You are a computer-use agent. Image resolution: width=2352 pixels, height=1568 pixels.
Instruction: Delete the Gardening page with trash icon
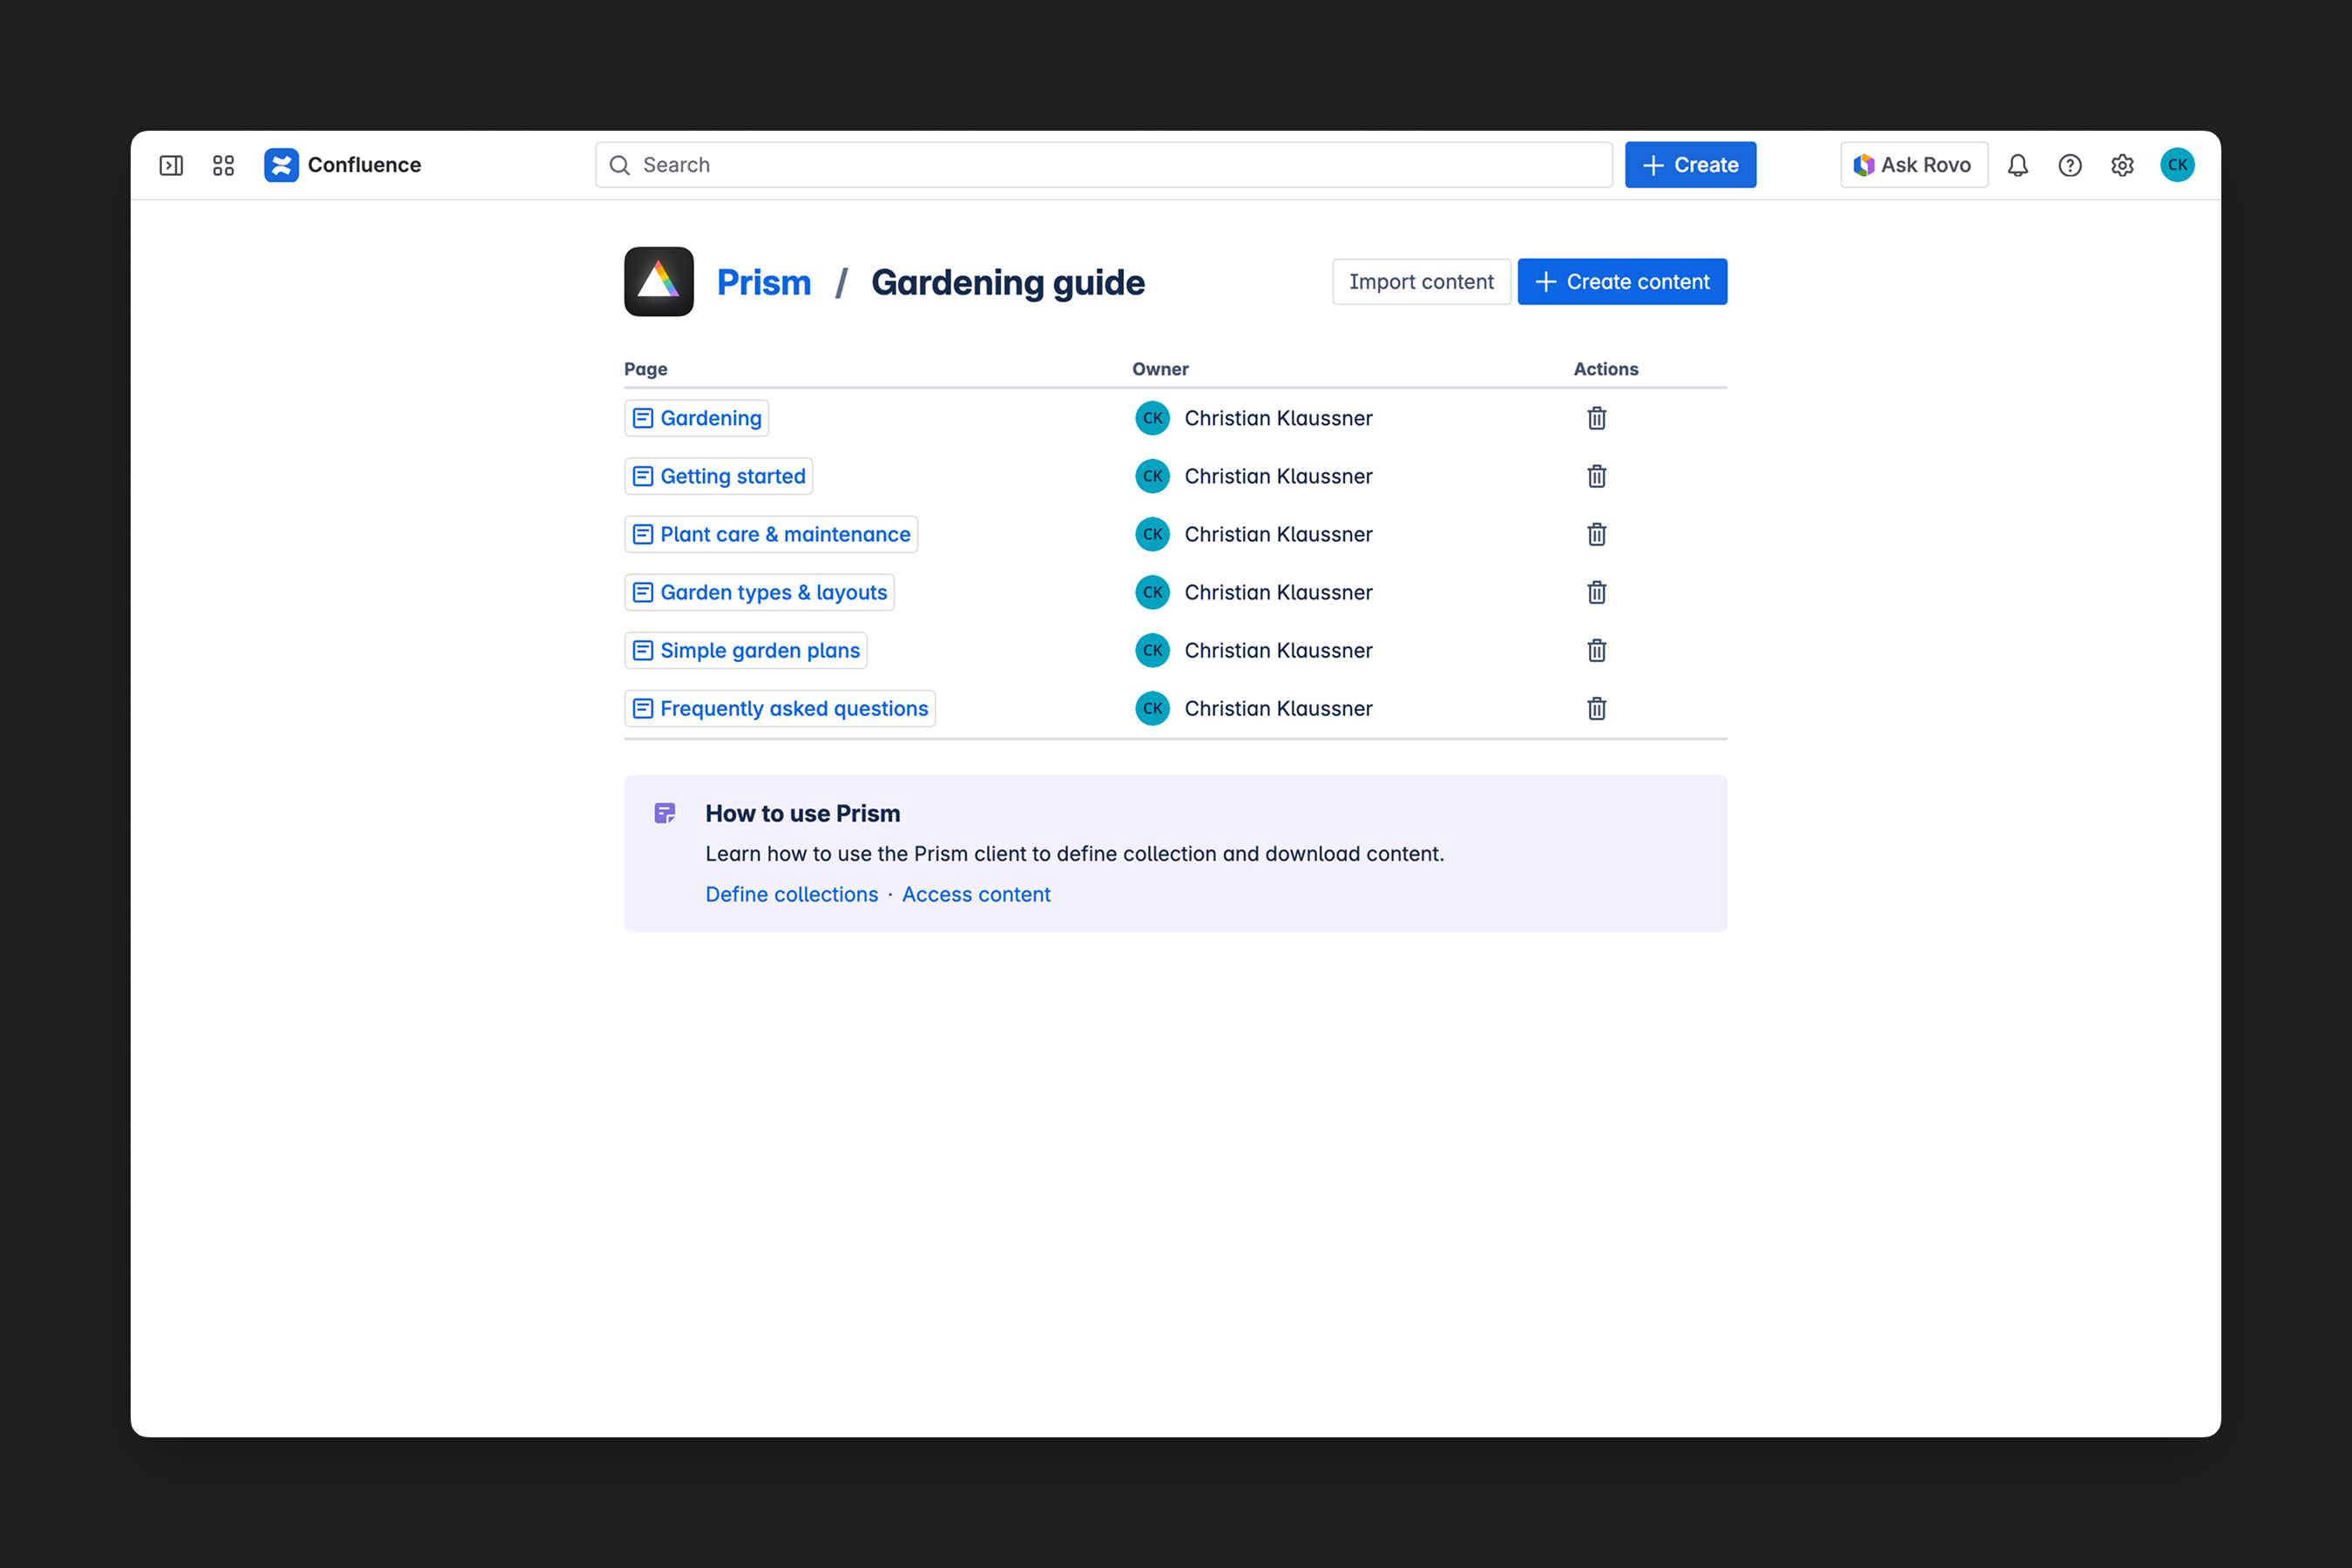(x=1596, y=418)
